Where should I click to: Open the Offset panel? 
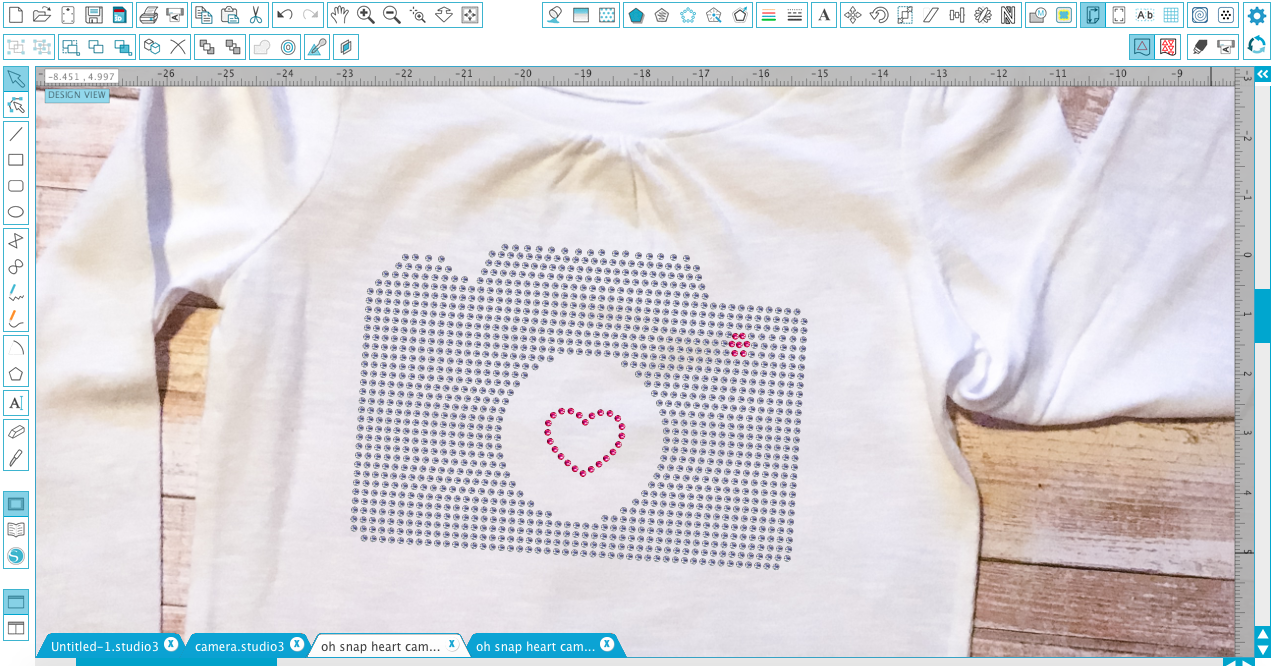tap(739, 14)
